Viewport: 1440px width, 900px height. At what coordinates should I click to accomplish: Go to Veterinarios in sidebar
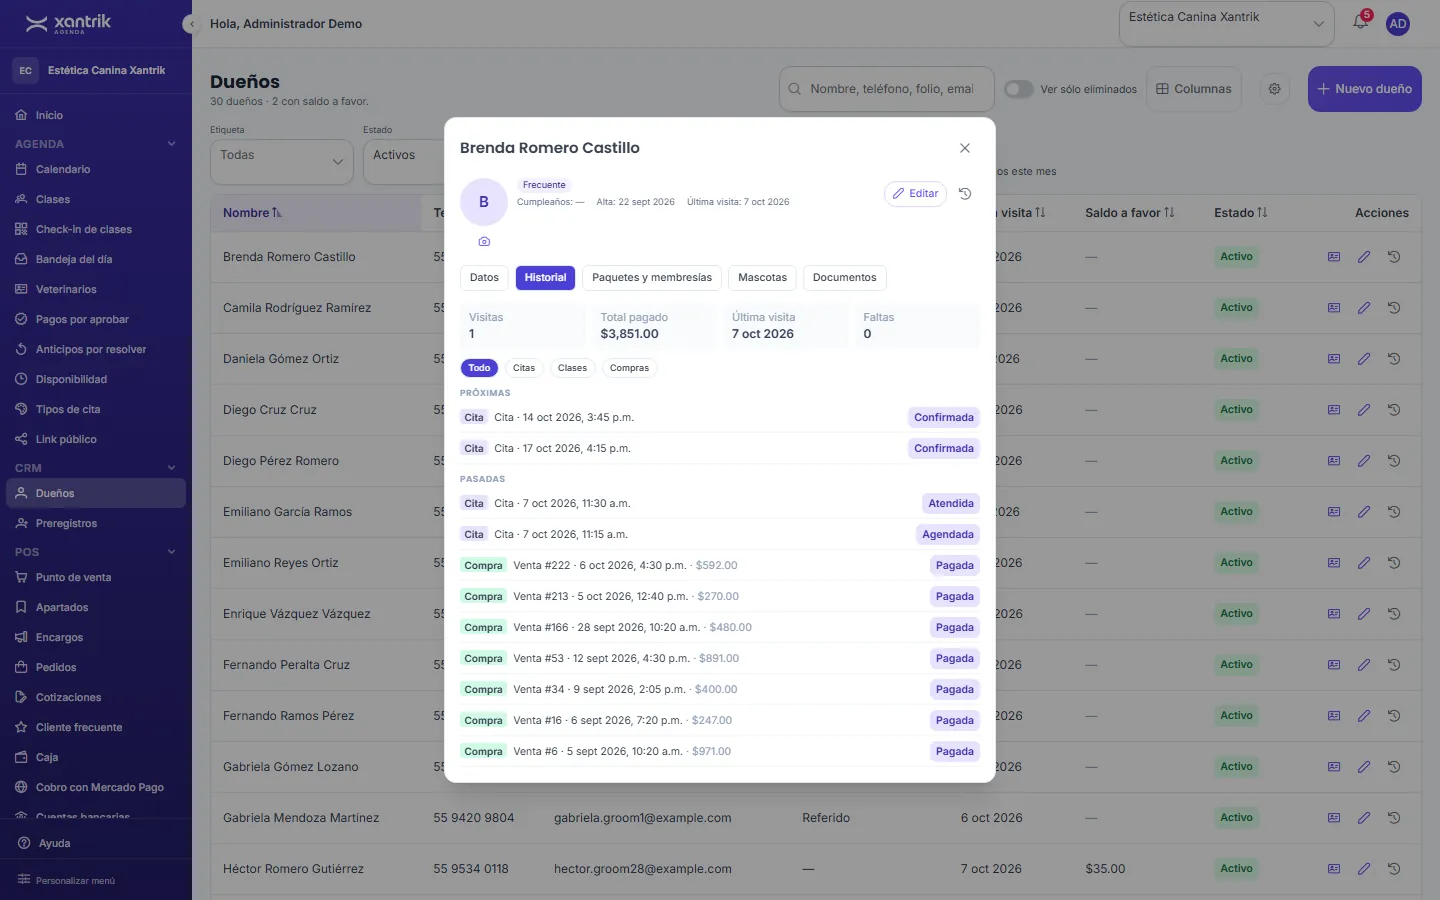tap(95, 289)
